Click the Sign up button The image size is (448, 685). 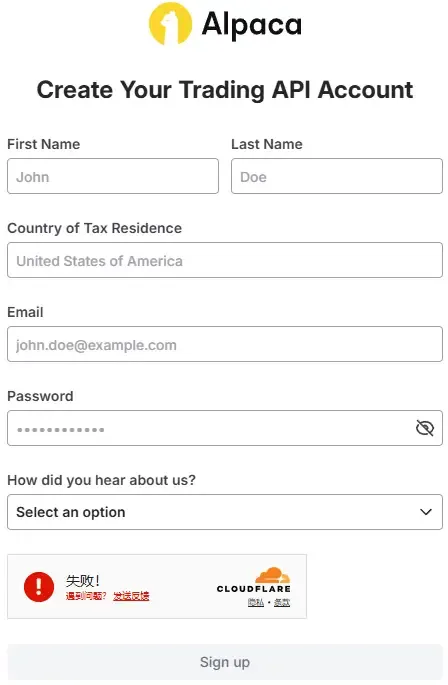tap(225, 662)
